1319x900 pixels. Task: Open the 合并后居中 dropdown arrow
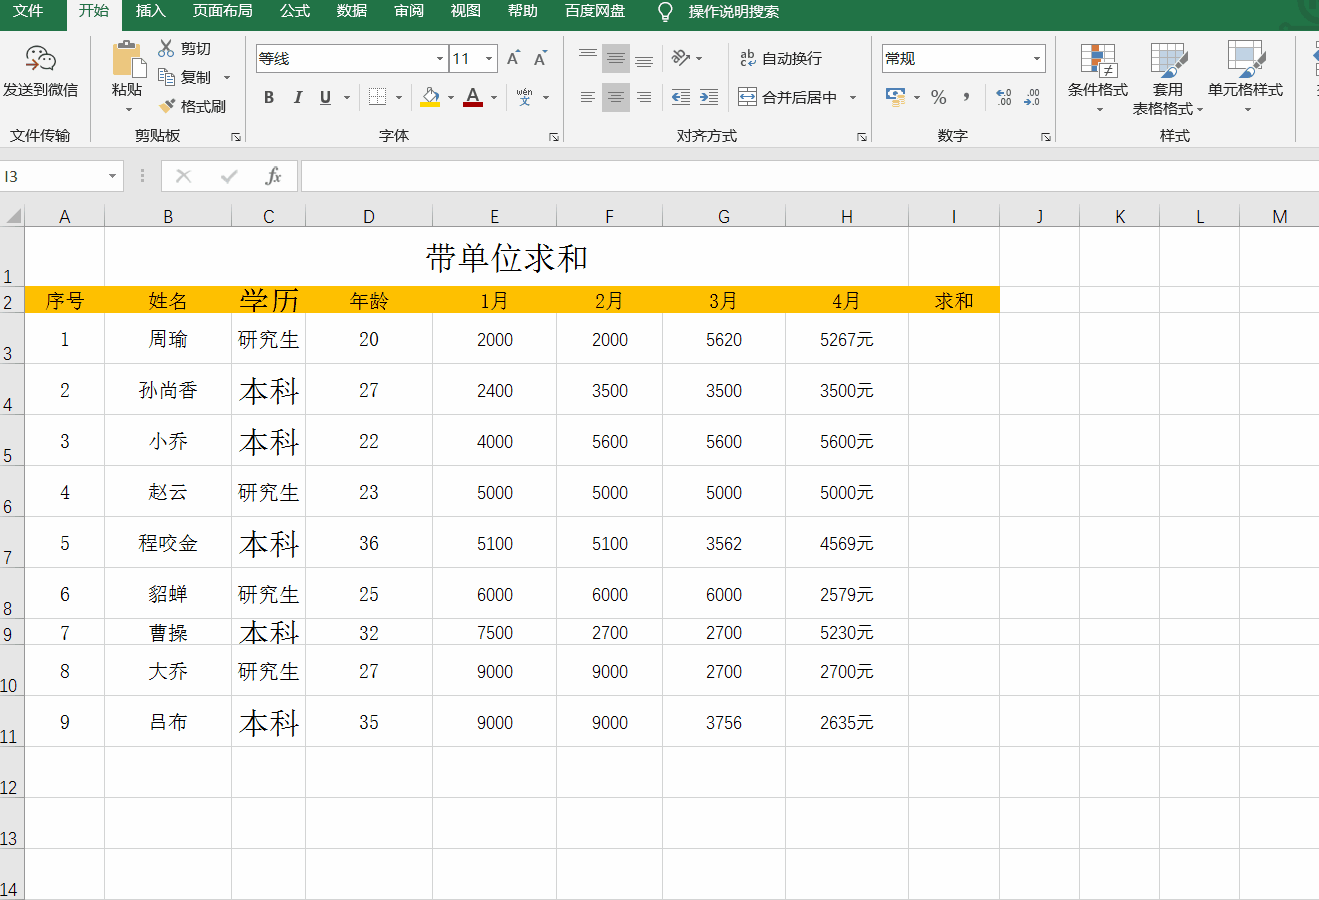(x=852, y=97)
